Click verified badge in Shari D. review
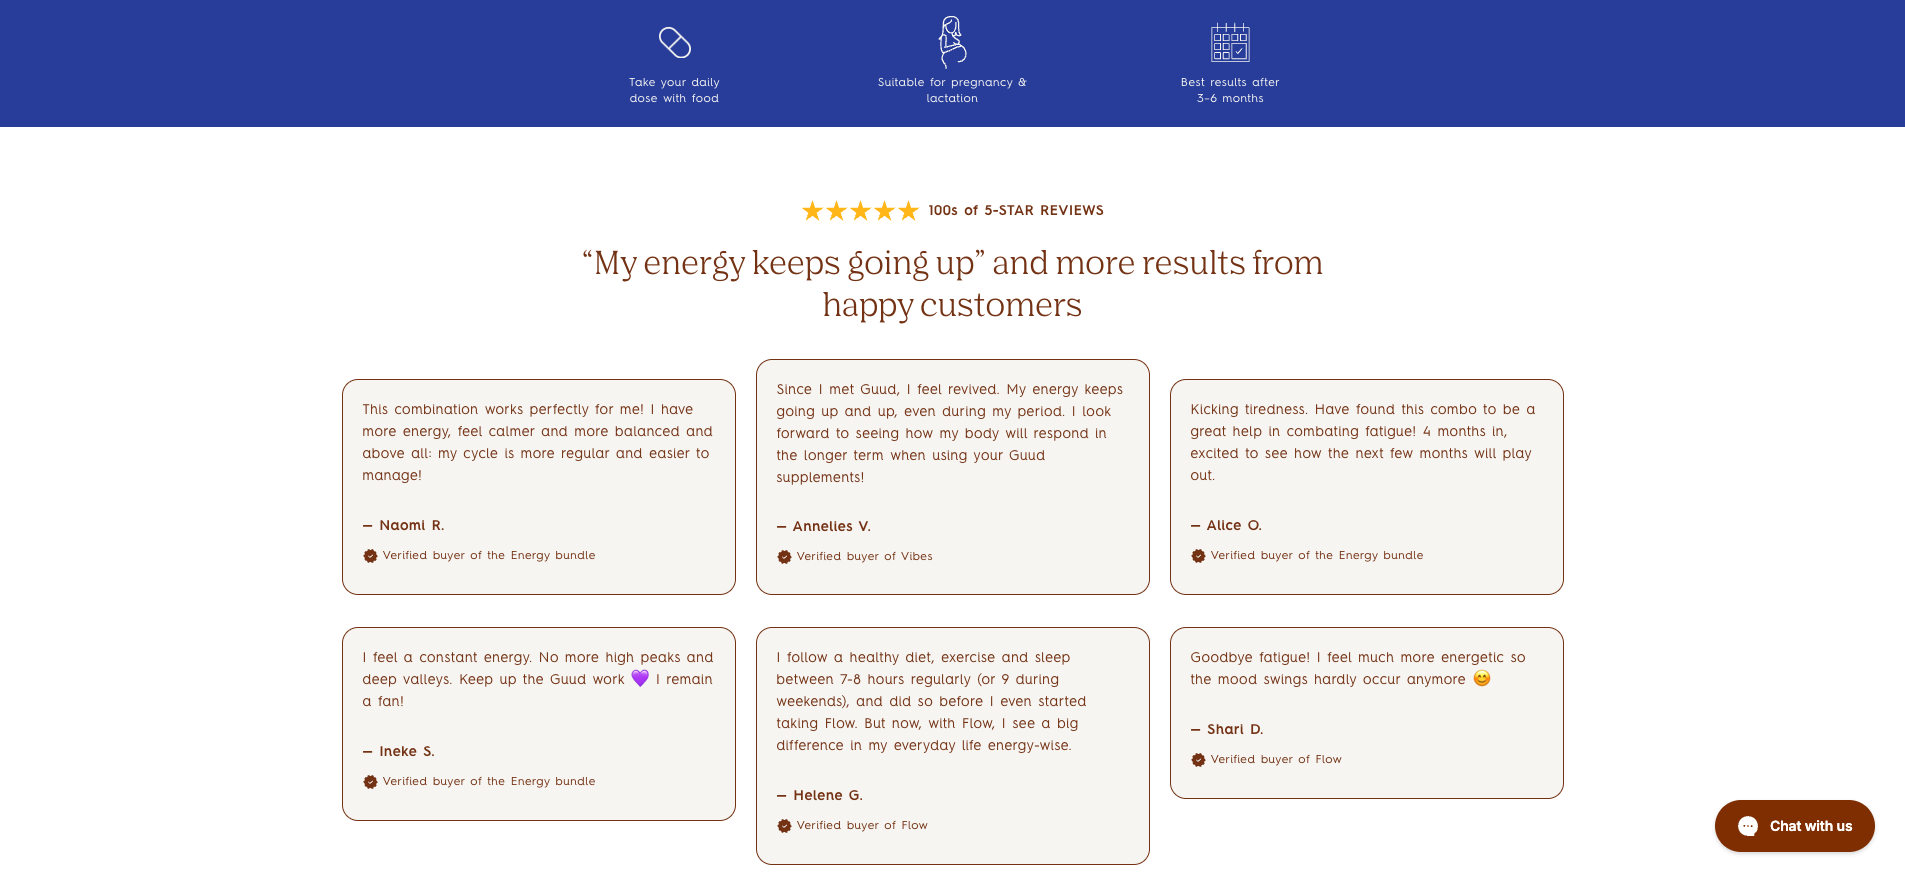 click(1198, 760)
